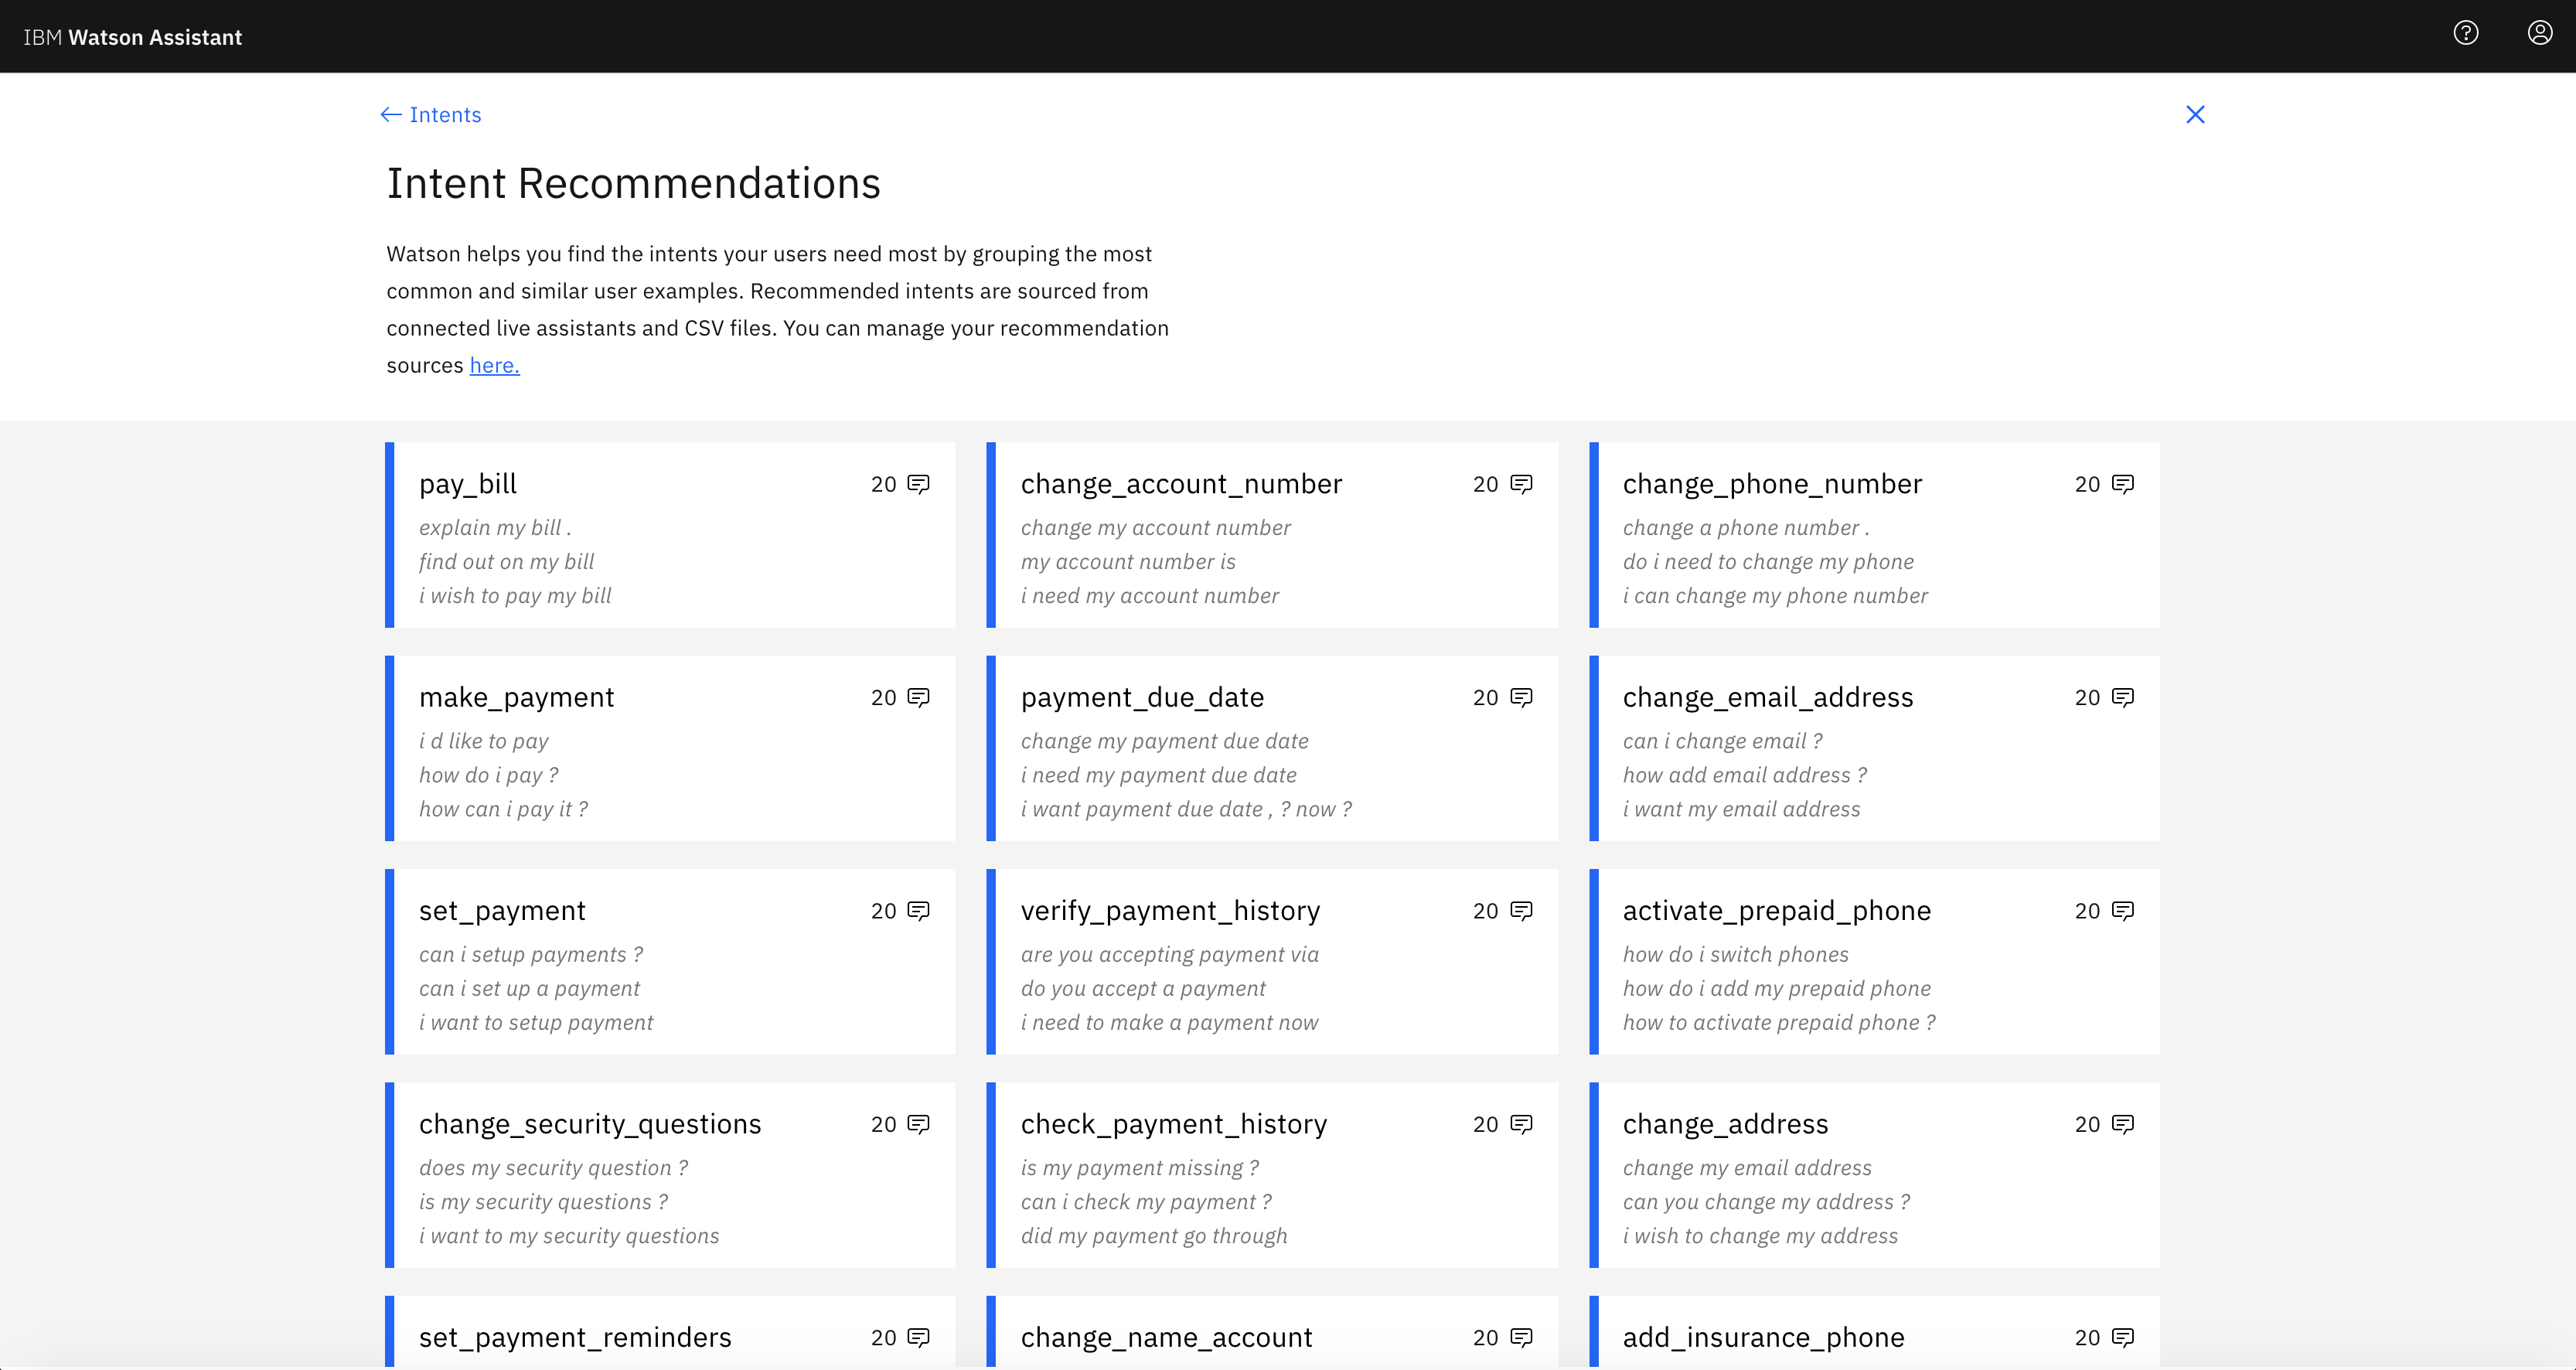Click examples chat icon on pay_bill card
The image size is (2576, 1370).
pos(918,484)
